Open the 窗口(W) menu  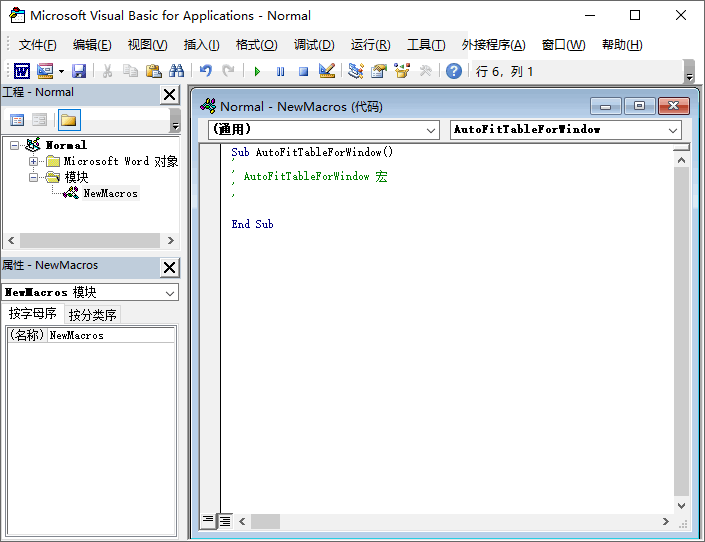click(563, 45)
